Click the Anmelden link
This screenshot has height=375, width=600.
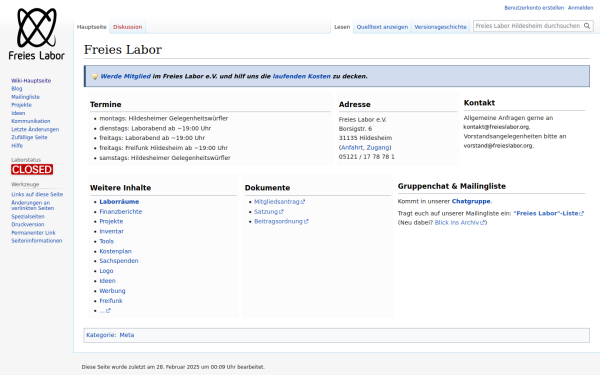coord(580,8)
